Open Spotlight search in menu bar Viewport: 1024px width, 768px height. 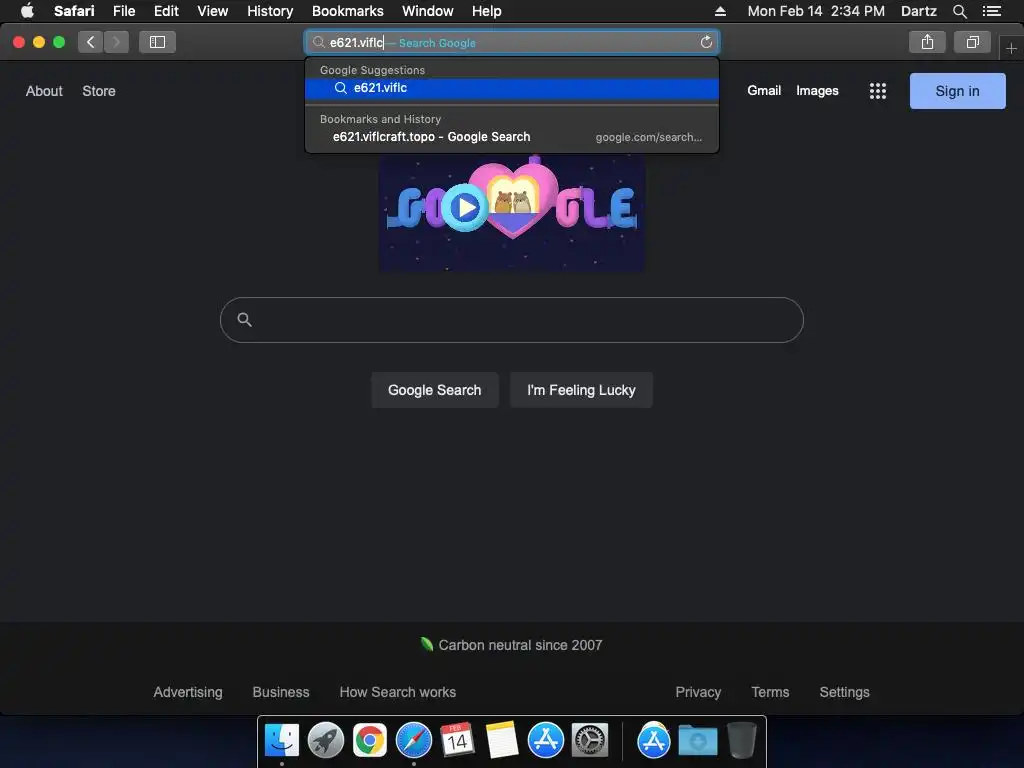point(959,11)
